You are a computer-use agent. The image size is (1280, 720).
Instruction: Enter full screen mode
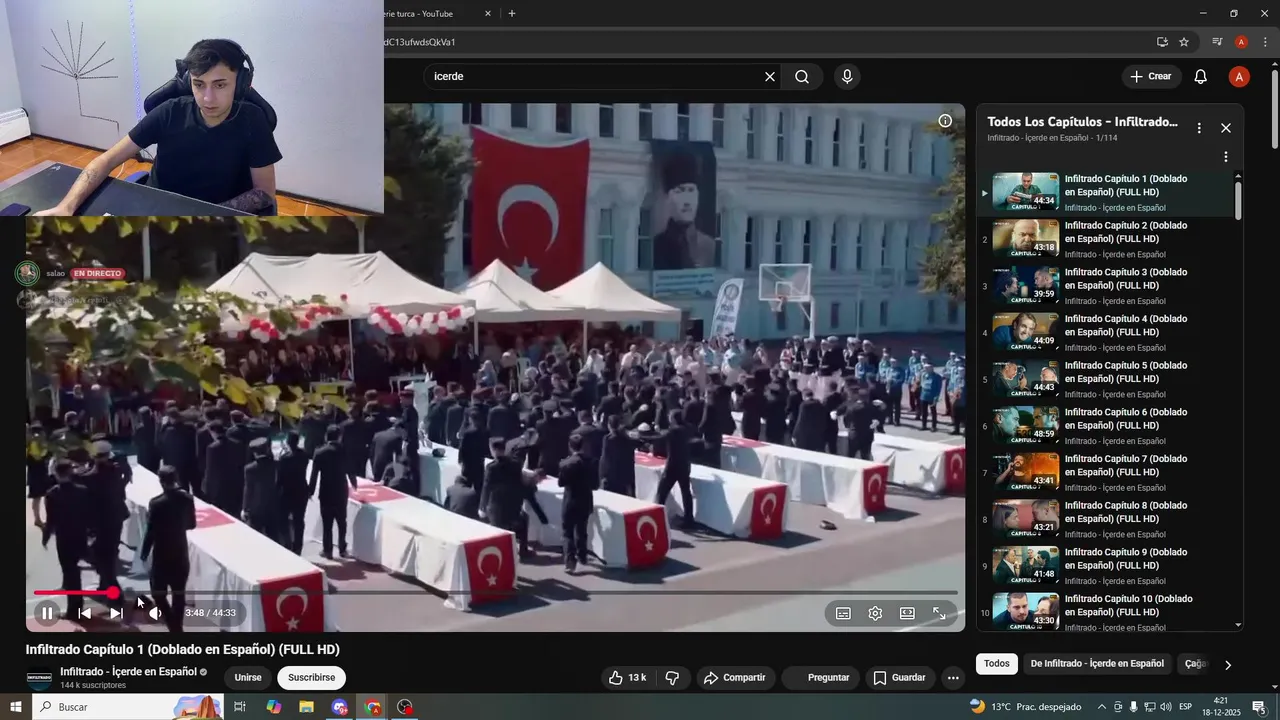tap(939, 613)
